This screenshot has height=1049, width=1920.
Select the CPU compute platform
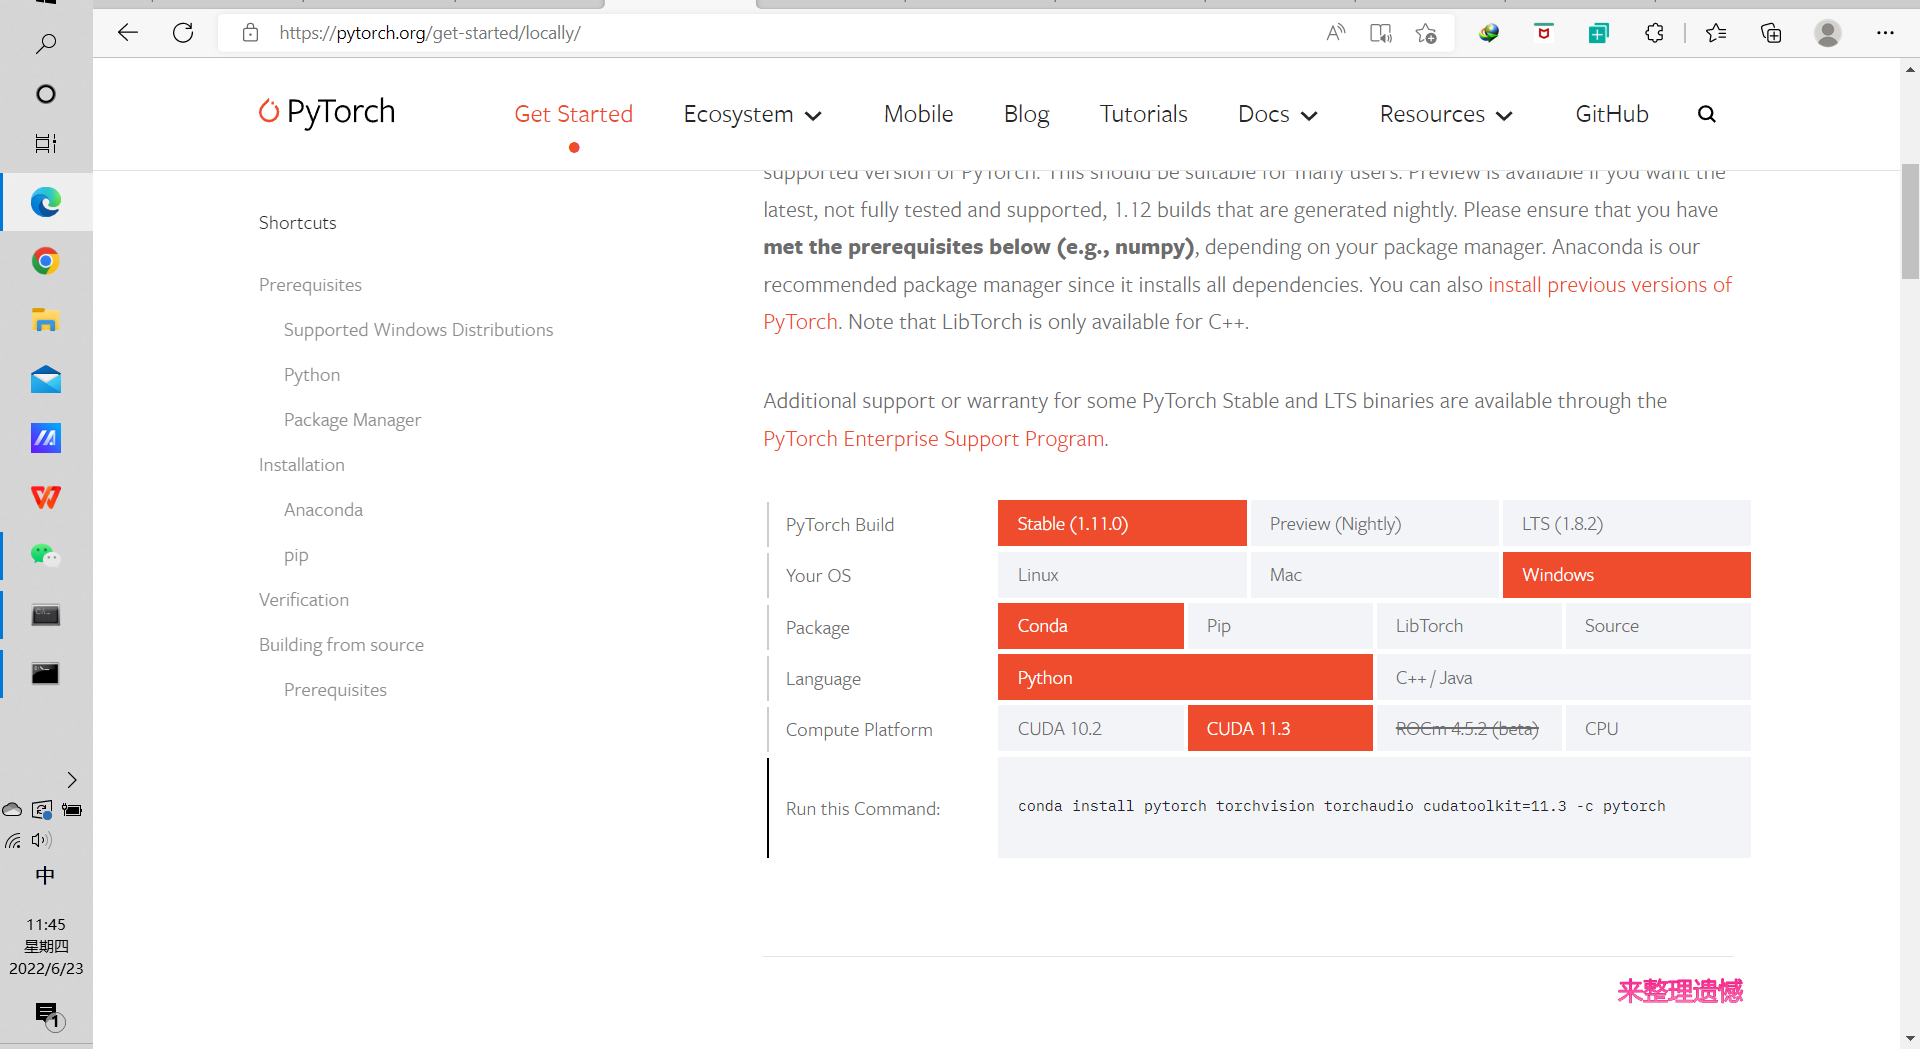click(1657, 729)
